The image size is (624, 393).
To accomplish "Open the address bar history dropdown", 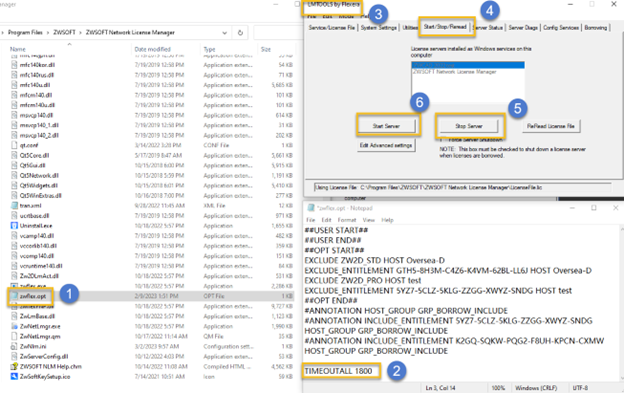I will pyautogui.click(x=224, y=33).
